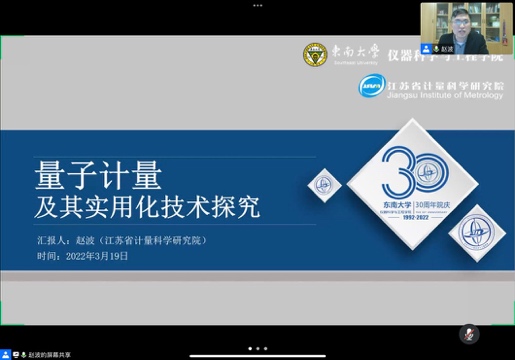Click the date text 2022年3月19日
The height and width of the screenshot is (360, 515).
97,256
